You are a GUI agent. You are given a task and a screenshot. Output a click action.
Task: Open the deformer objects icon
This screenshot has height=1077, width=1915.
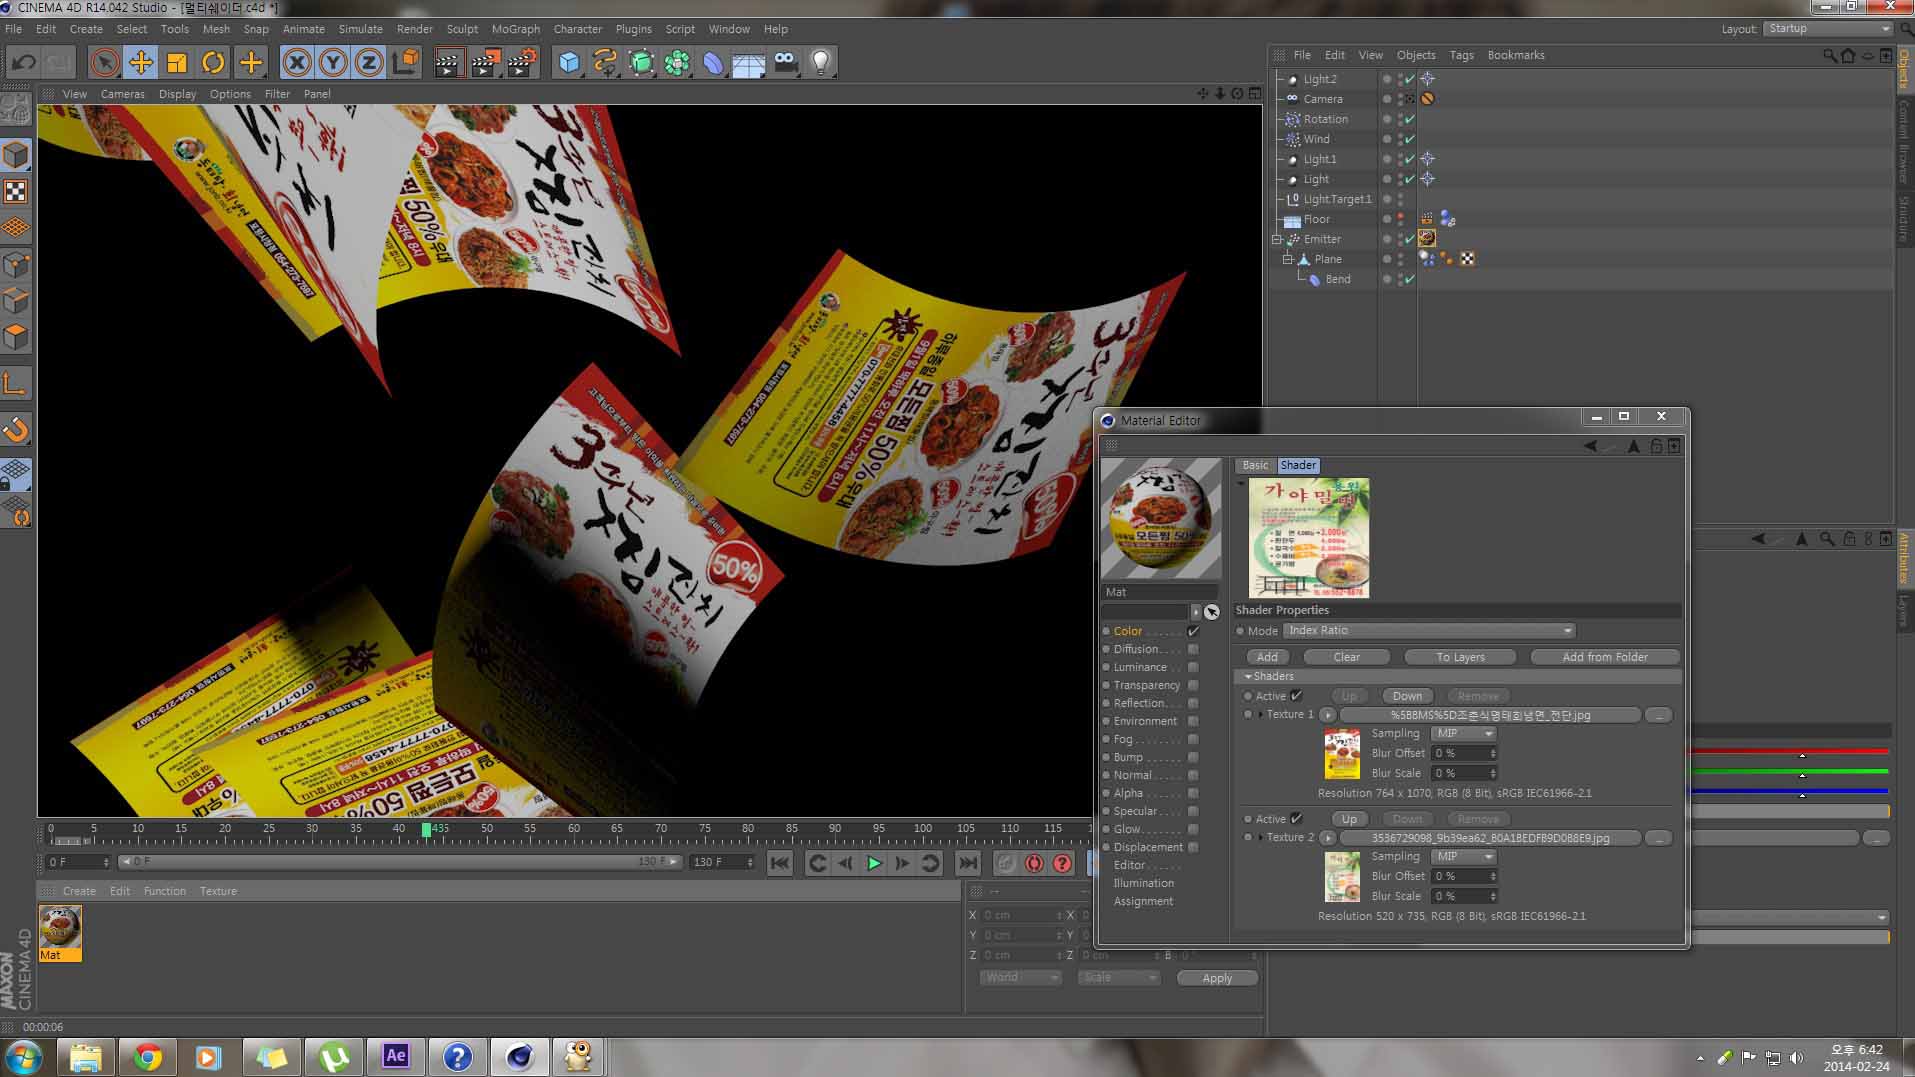(713, 63)
